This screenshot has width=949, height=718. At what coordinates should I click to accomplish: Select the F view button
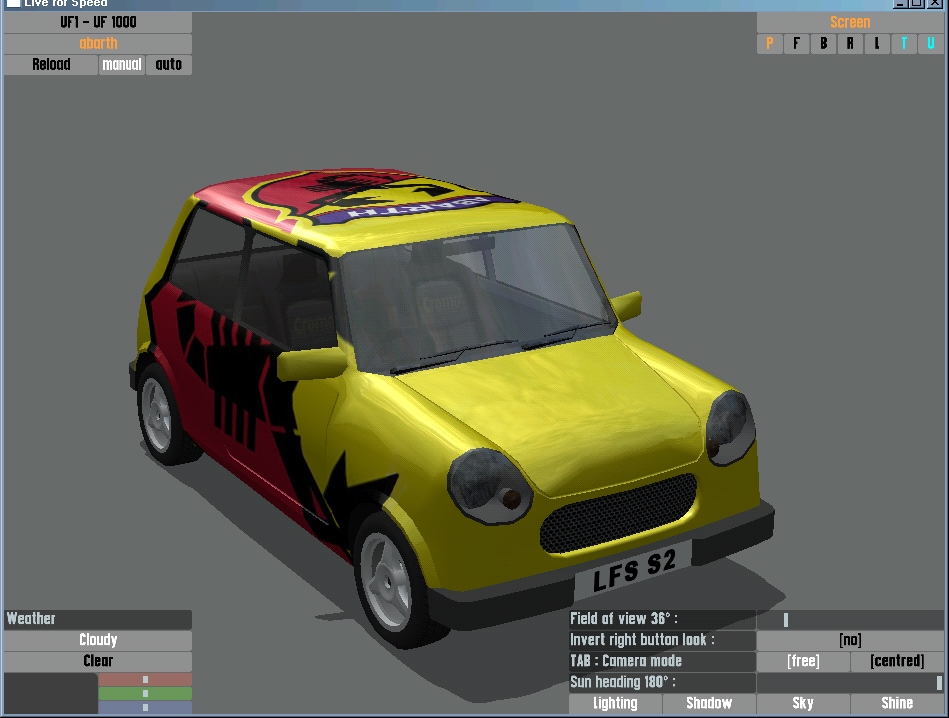tap(796, 44)
